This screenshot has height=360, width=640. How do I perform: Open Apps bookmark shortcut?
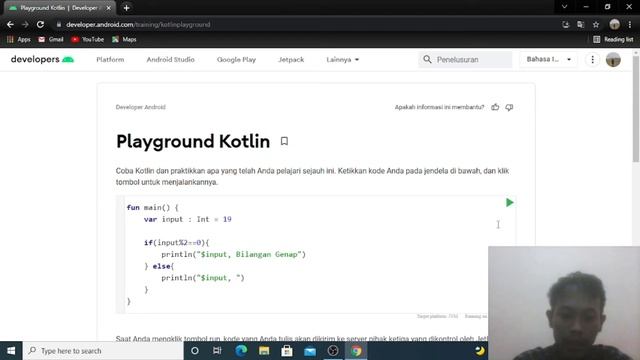[19, 40]
